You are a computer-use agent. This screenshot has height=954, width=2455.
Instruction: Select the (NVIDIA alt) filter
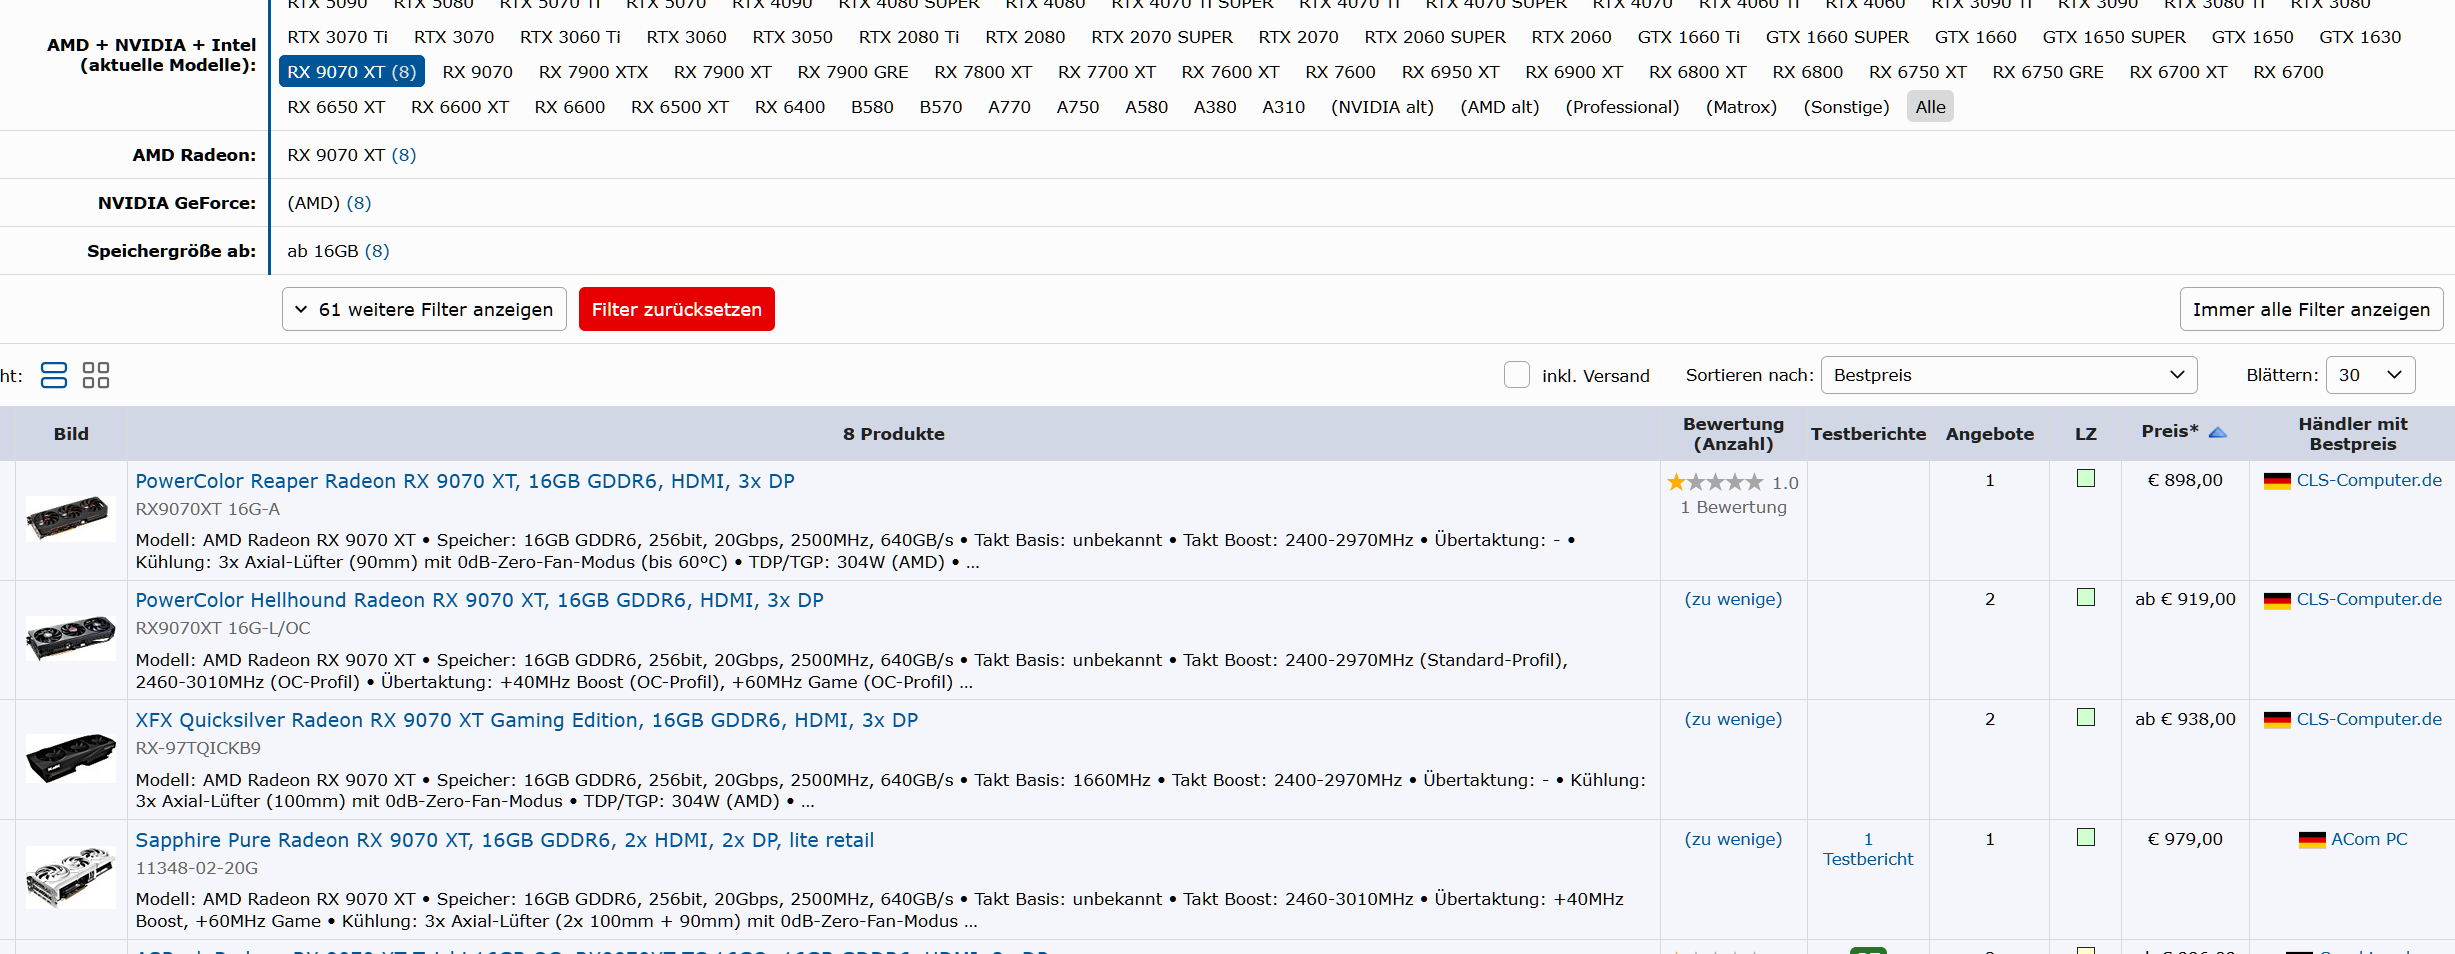click(1382, 107)
